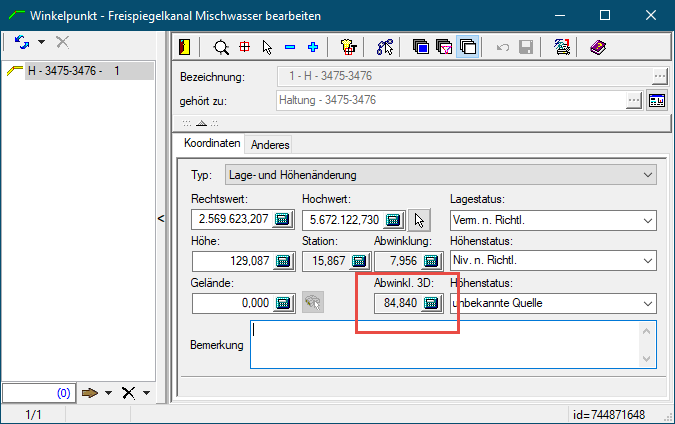Viewport: 675px width, 424px height.
Task: Click the ellipsis button beside 'gehört zu'
Action: 634,100
